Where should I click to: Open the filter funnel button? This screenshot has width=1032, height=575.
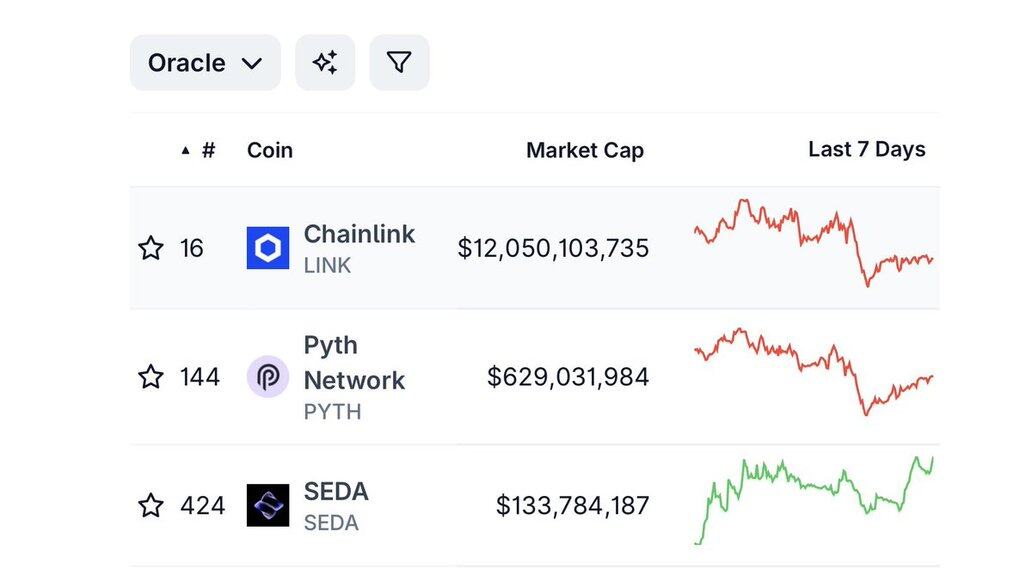[x=399, y=63]
